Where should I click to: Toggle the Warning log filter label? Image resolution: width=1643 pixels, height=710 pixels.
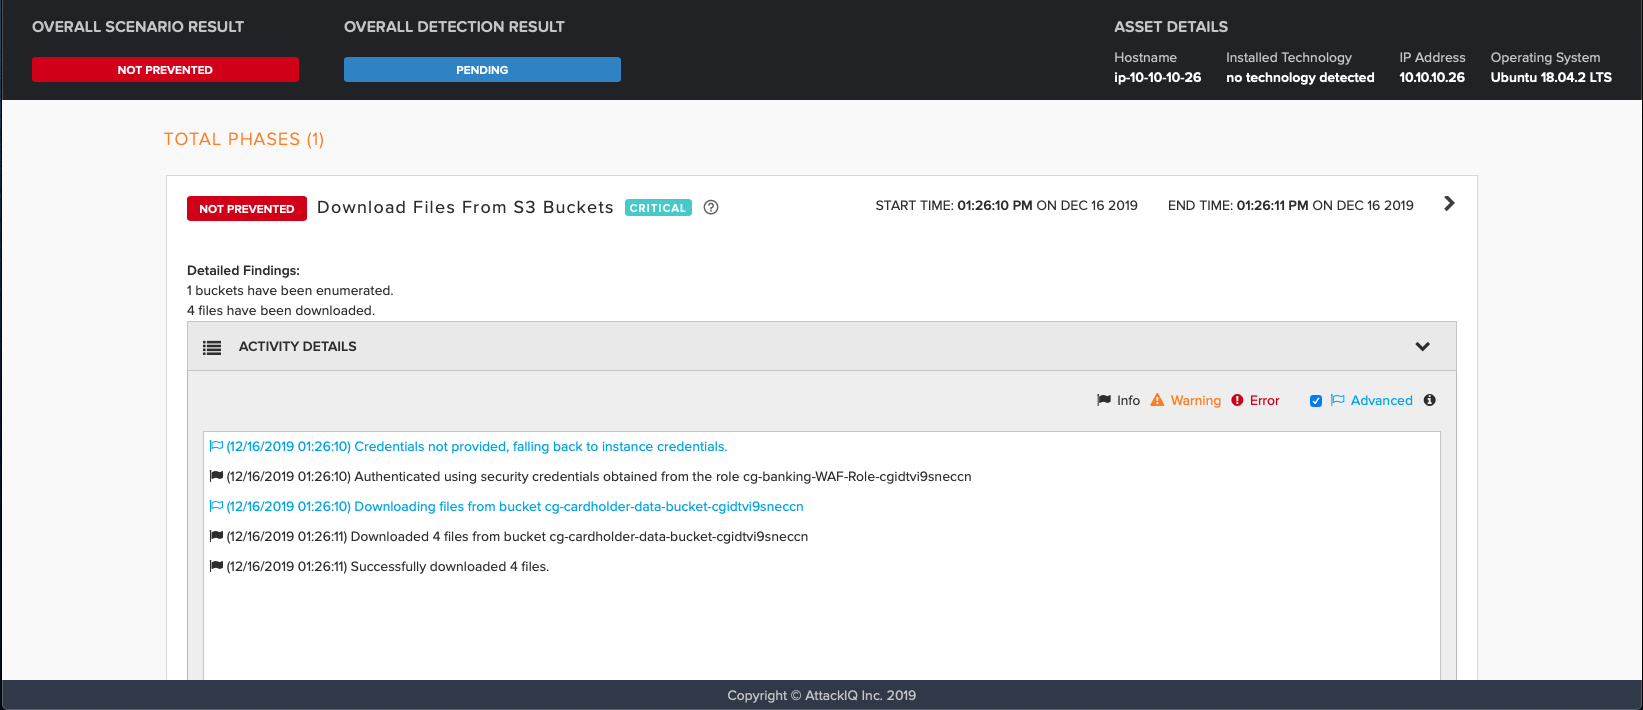tap(1195, 400)
